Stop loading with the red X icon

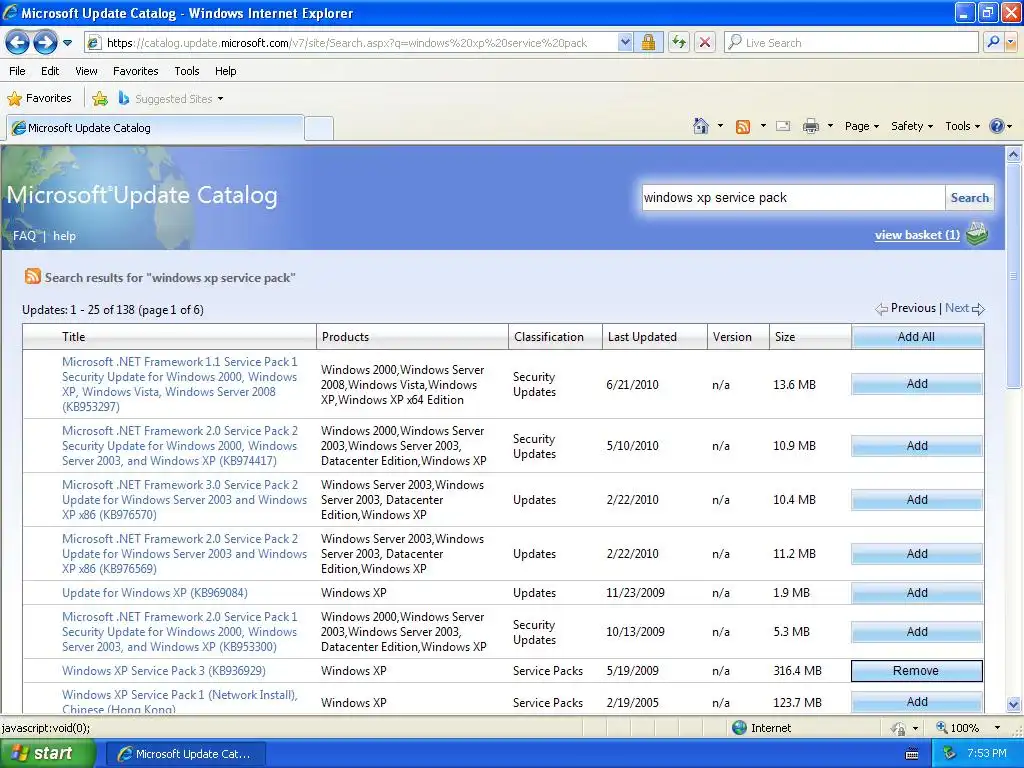click(x=705, y=43)
